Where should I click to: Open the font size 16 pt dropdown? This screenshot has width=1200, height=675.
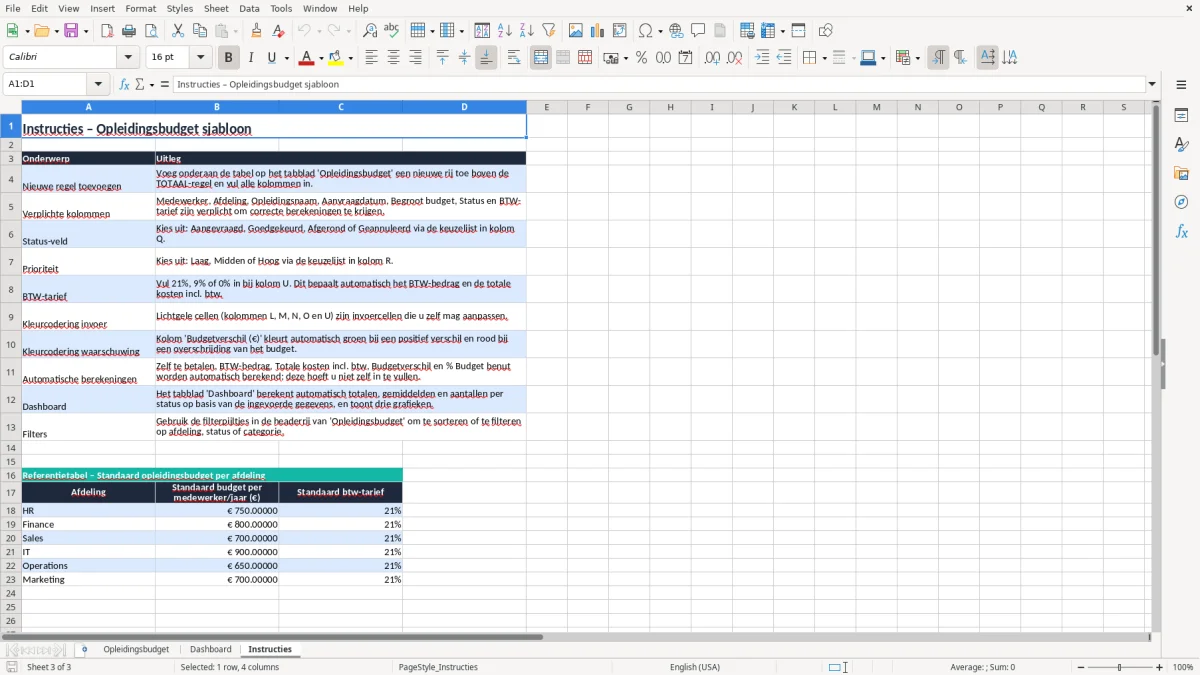[x=200, y=58]
